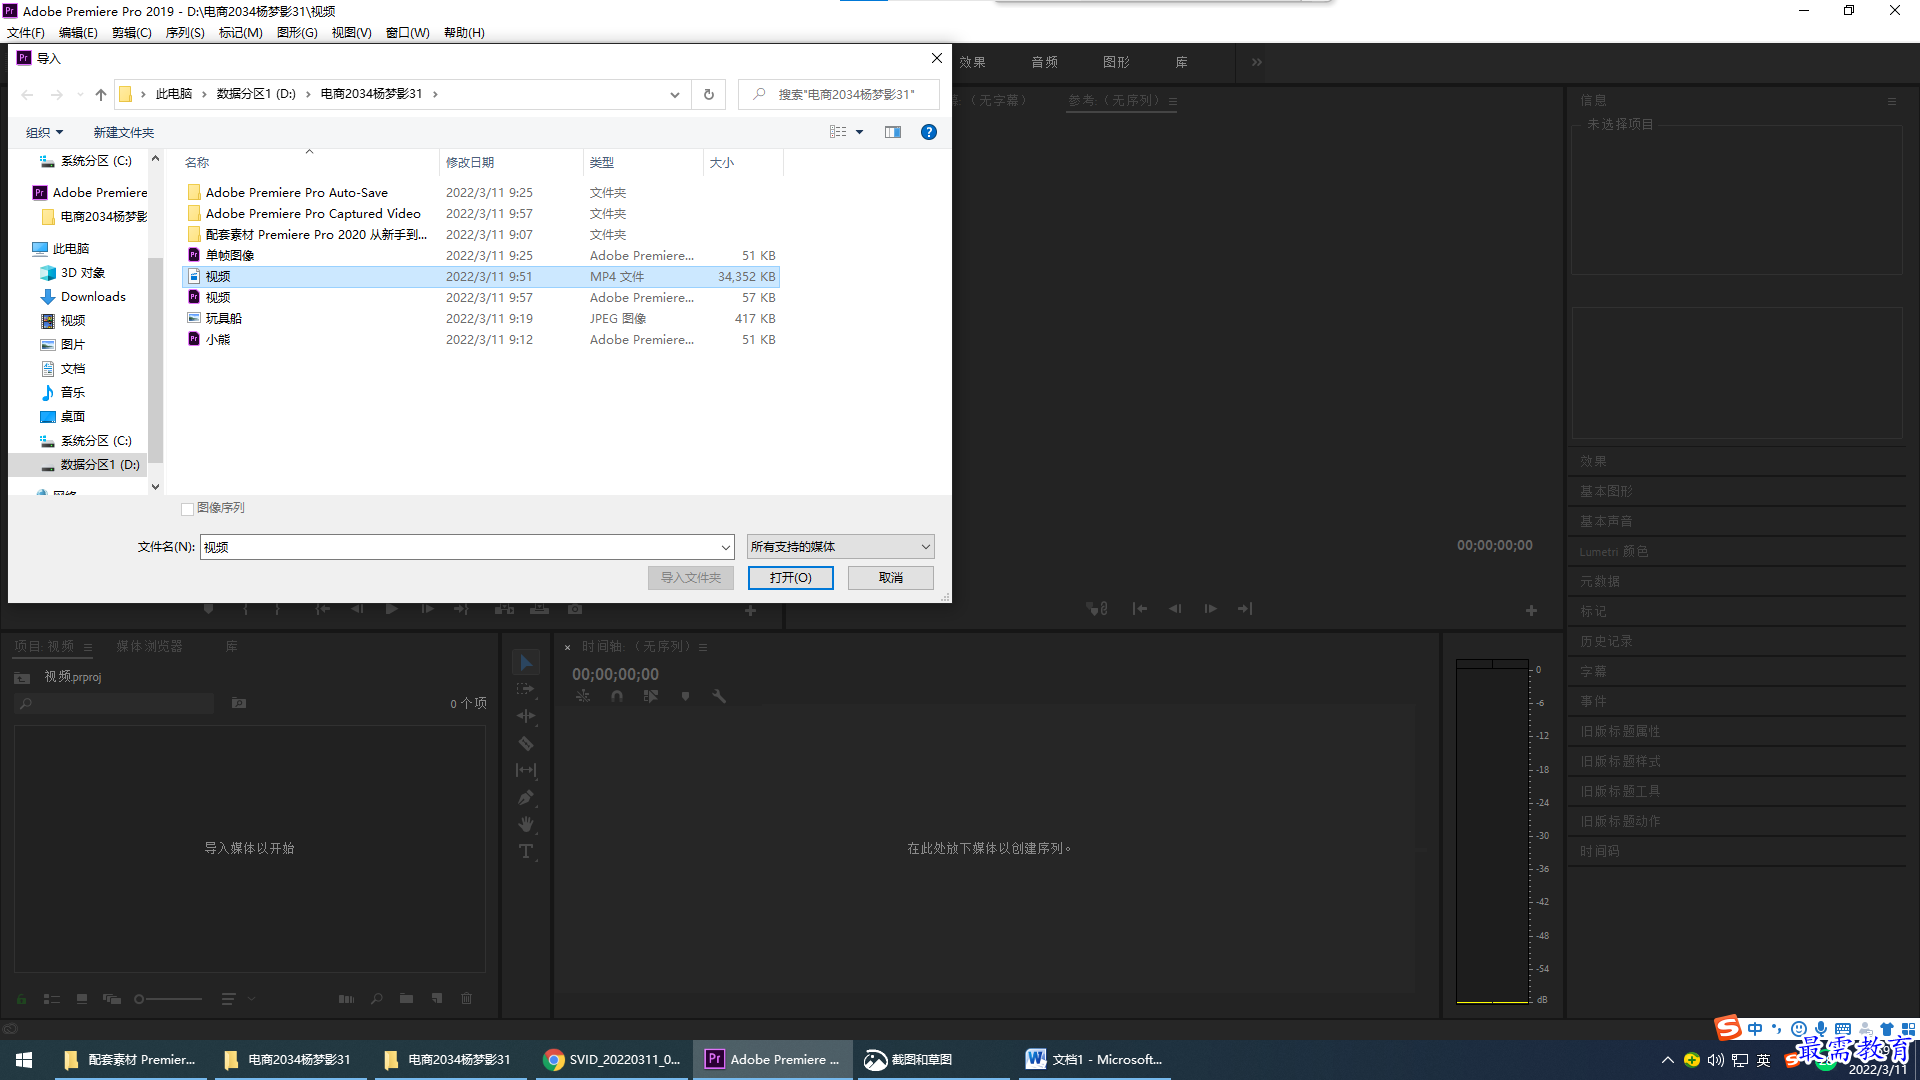Click Project panel search field
Image resolution: width=1920 pixels, height=1080 pixels.
[115, 703]
